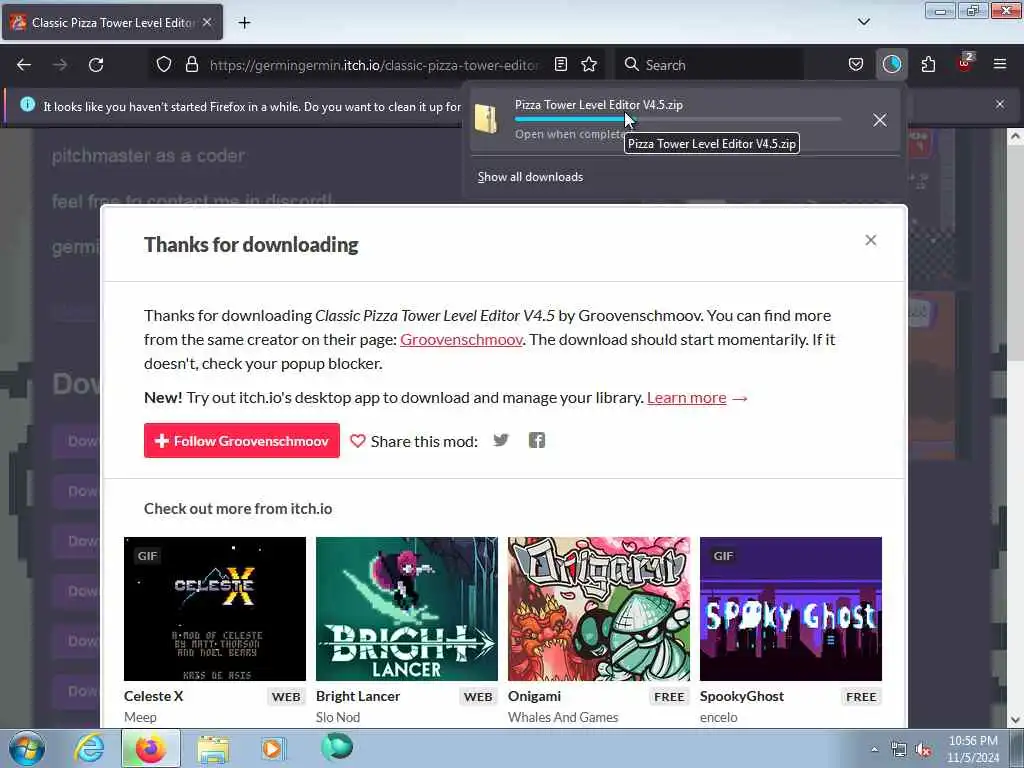
Task: Click the WEB tag next to Celeste X
Action: click(x=286, y=697)
